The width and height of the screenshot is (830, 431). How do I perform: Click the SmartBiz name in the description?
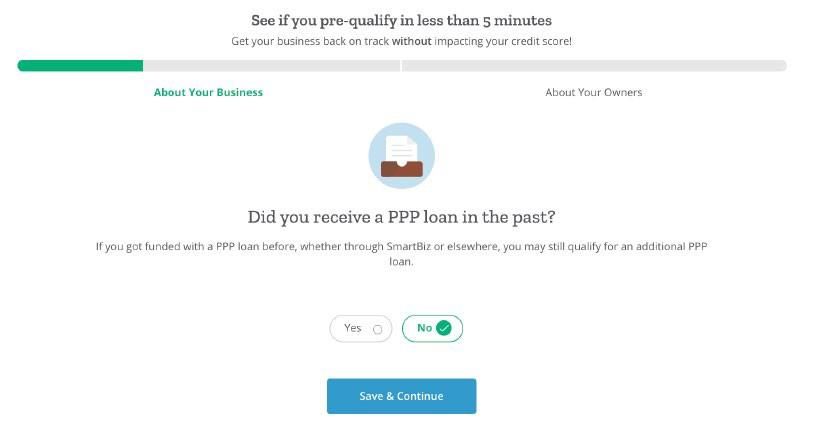pyautogui.click(x=409, y=246)
